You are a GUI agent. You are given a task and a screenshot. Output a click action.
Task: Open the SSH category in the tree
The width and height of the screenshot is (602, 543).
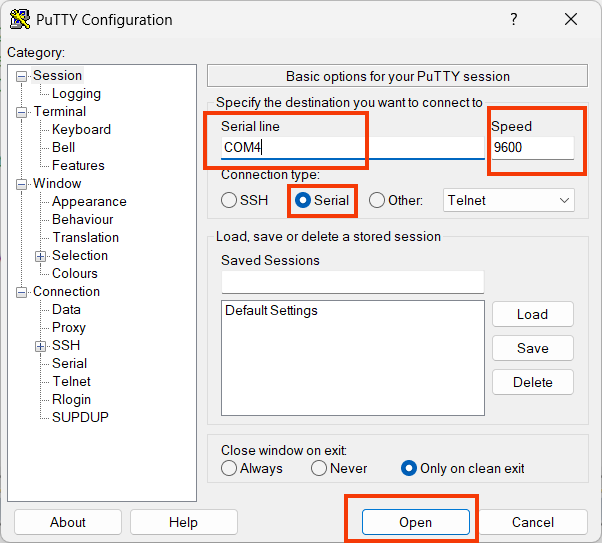(66, 345)
